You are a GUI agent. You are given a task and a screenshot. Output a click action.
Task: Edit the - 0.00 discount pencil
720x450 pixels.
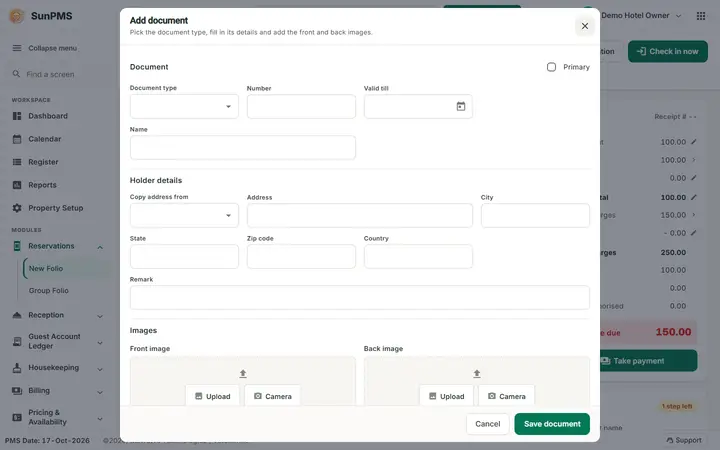694,233
